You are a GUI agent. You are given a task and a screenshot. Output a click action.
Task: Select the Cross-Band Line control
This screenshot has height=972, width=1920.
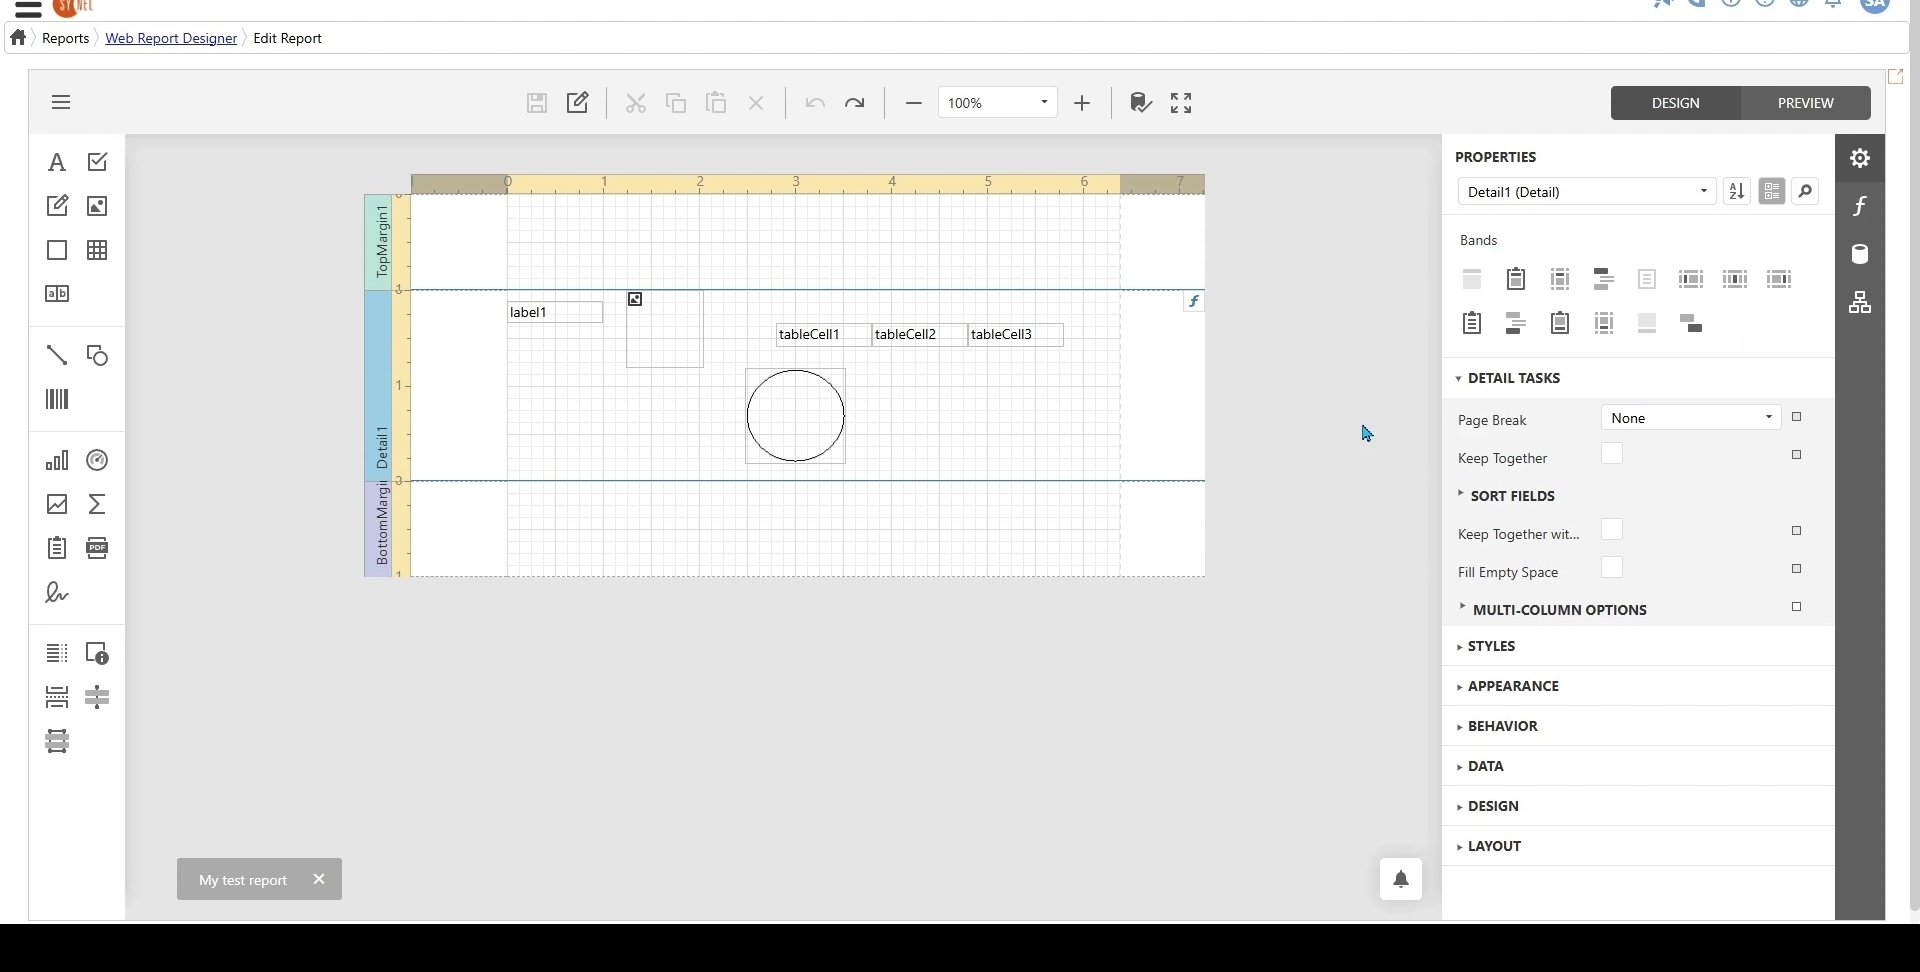[x=97, y=697]
